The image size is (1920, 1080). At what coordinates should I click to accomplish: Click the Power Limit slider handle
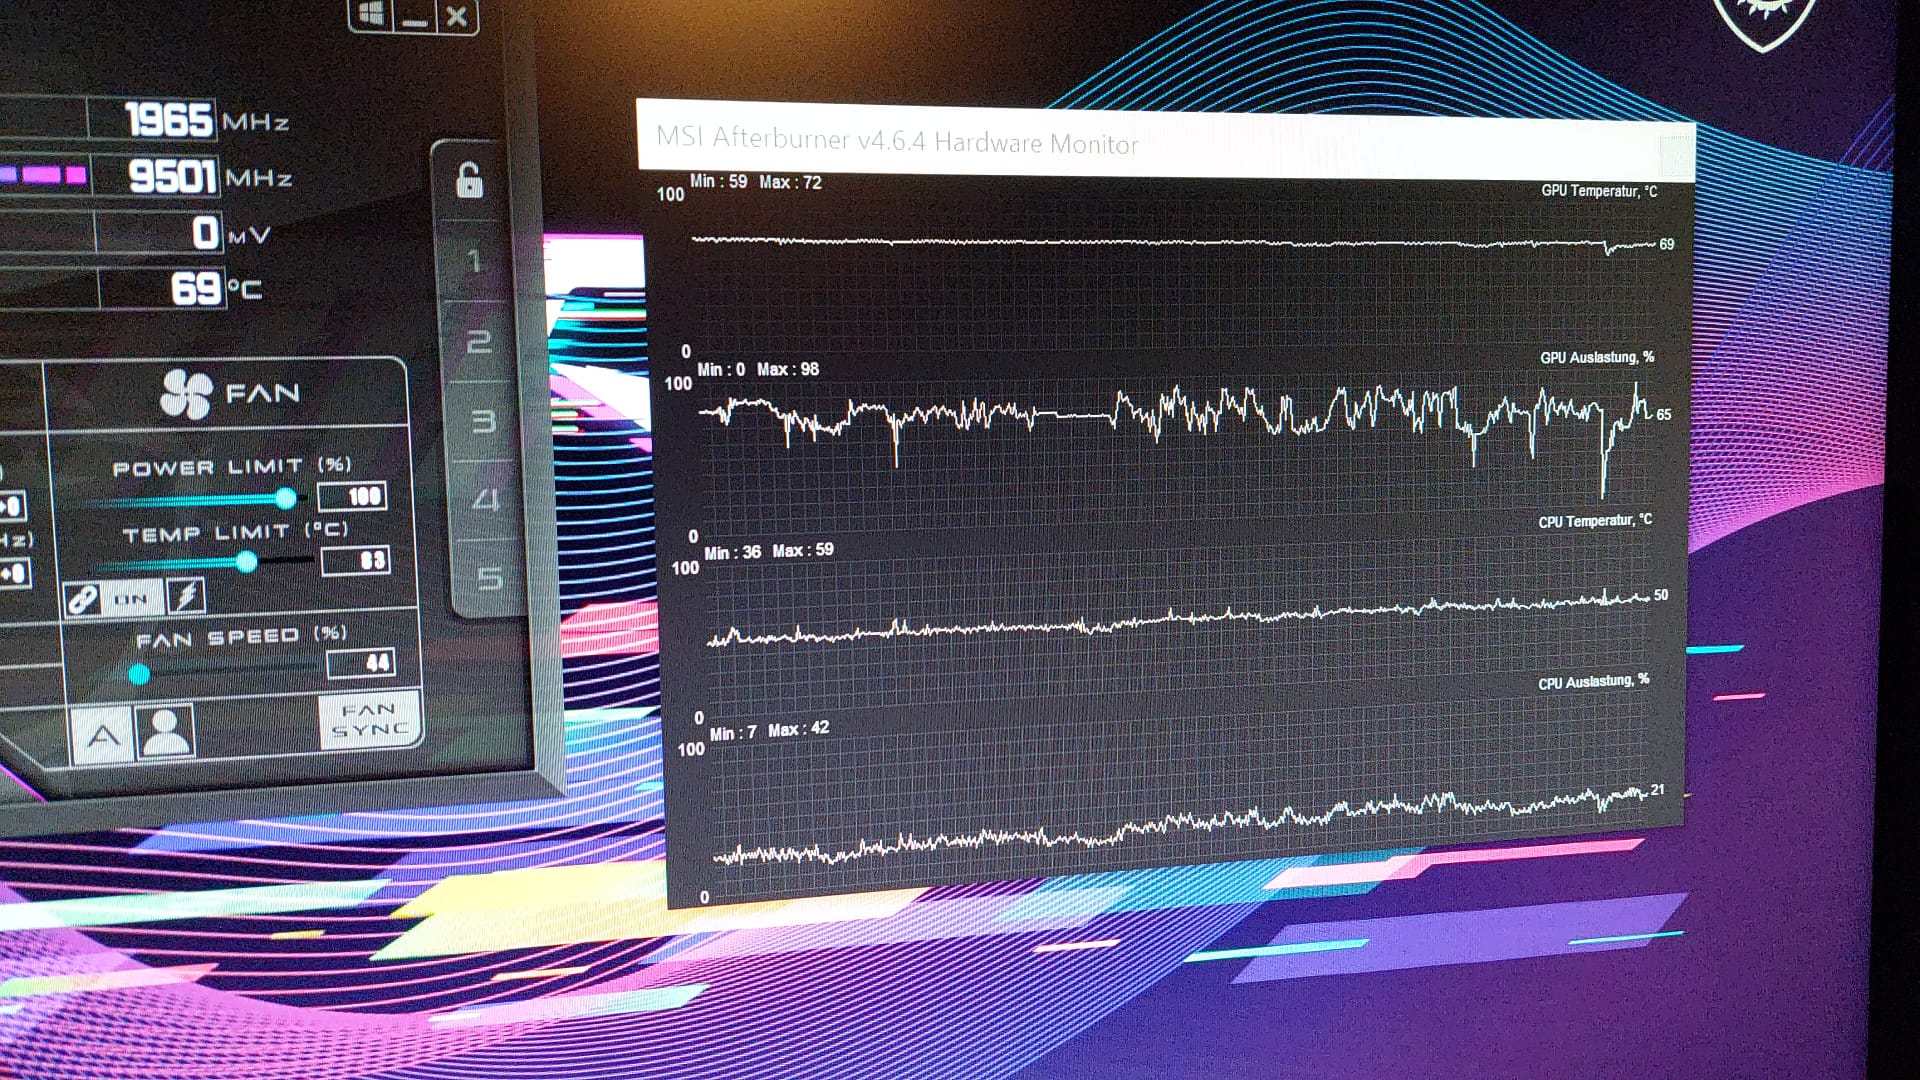tap(286, 498)
